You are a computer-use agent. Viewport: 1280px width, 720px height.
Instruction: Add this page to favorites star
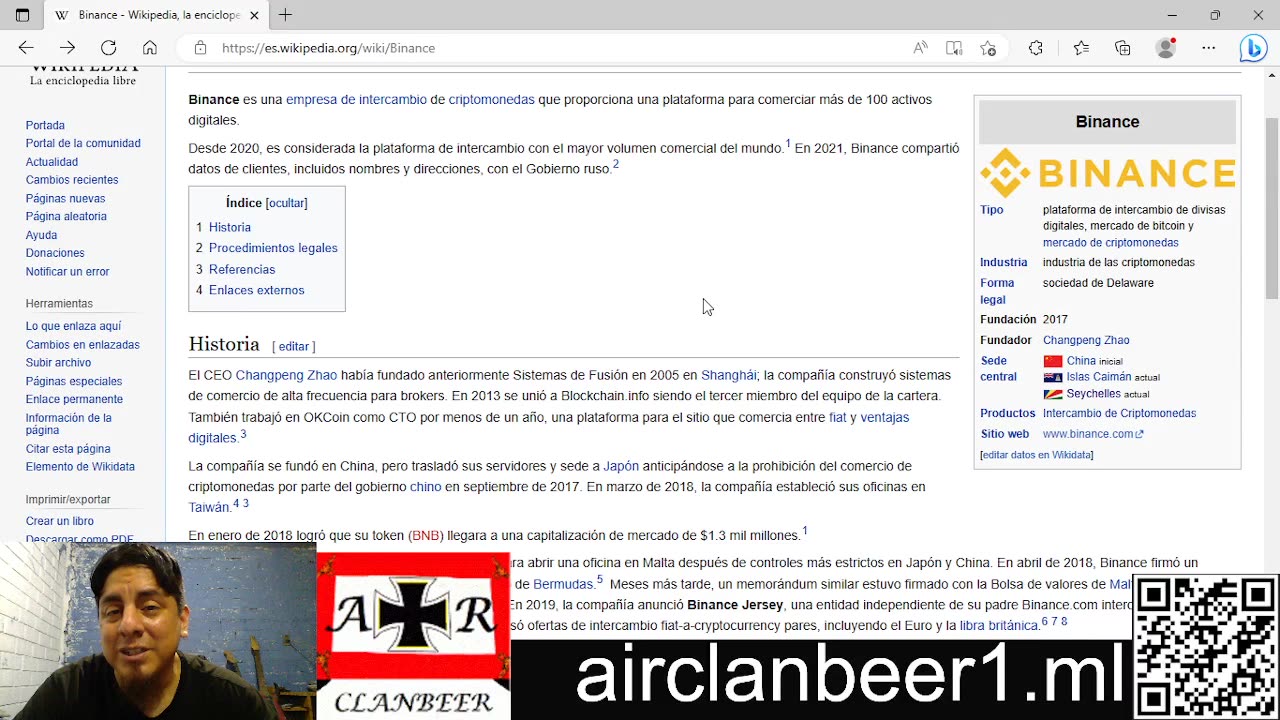pos(988,48)
